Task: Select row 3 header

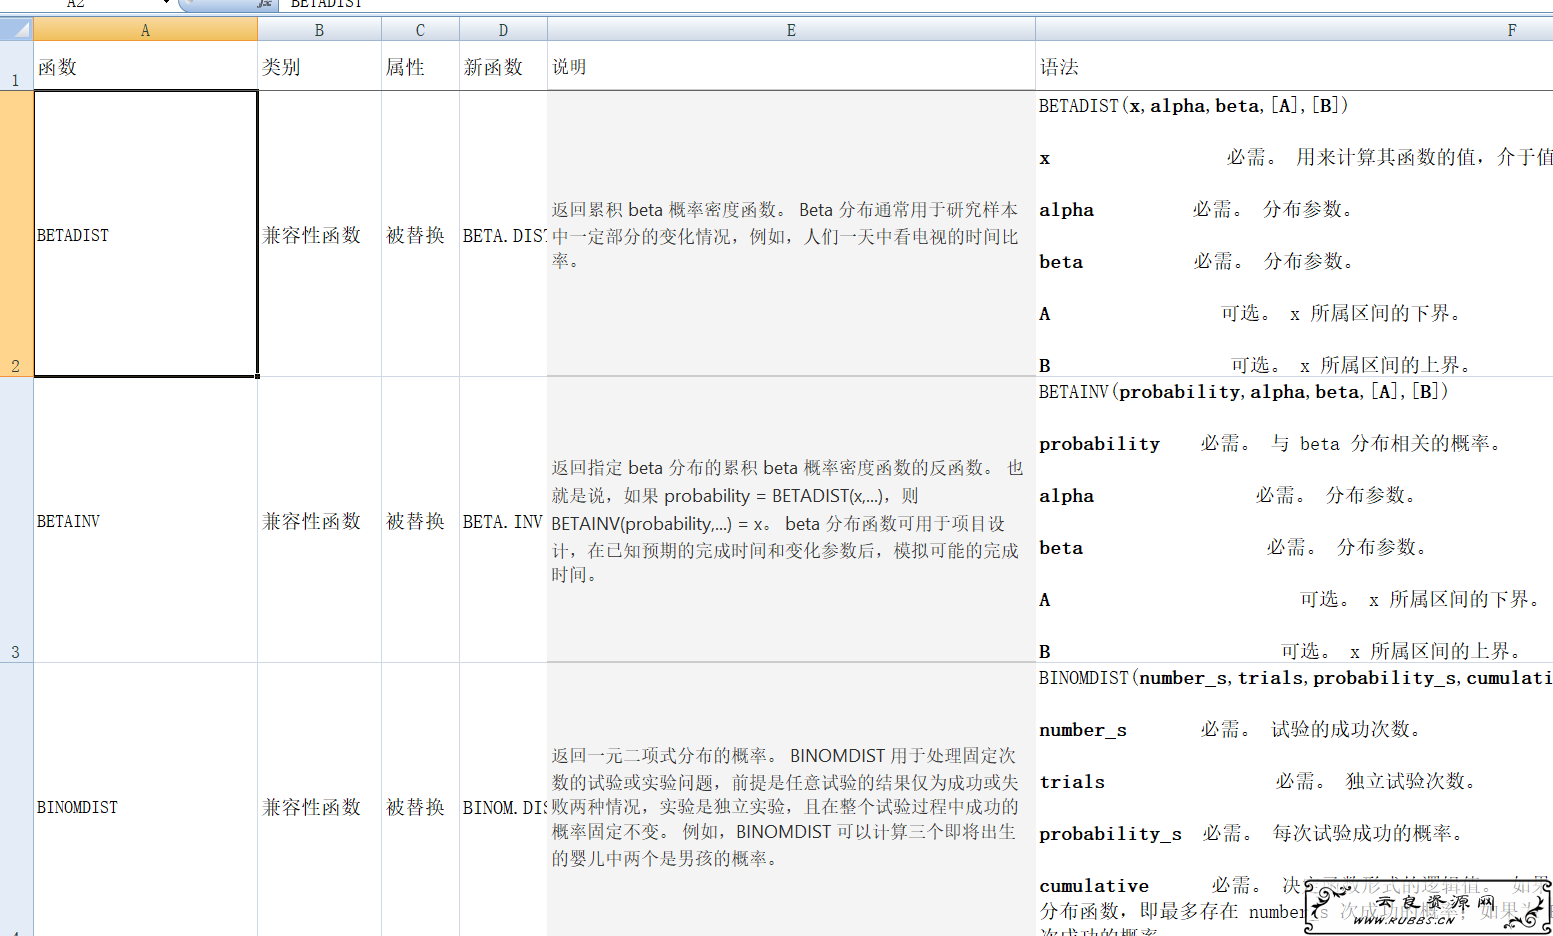Action: click(16, 520)
